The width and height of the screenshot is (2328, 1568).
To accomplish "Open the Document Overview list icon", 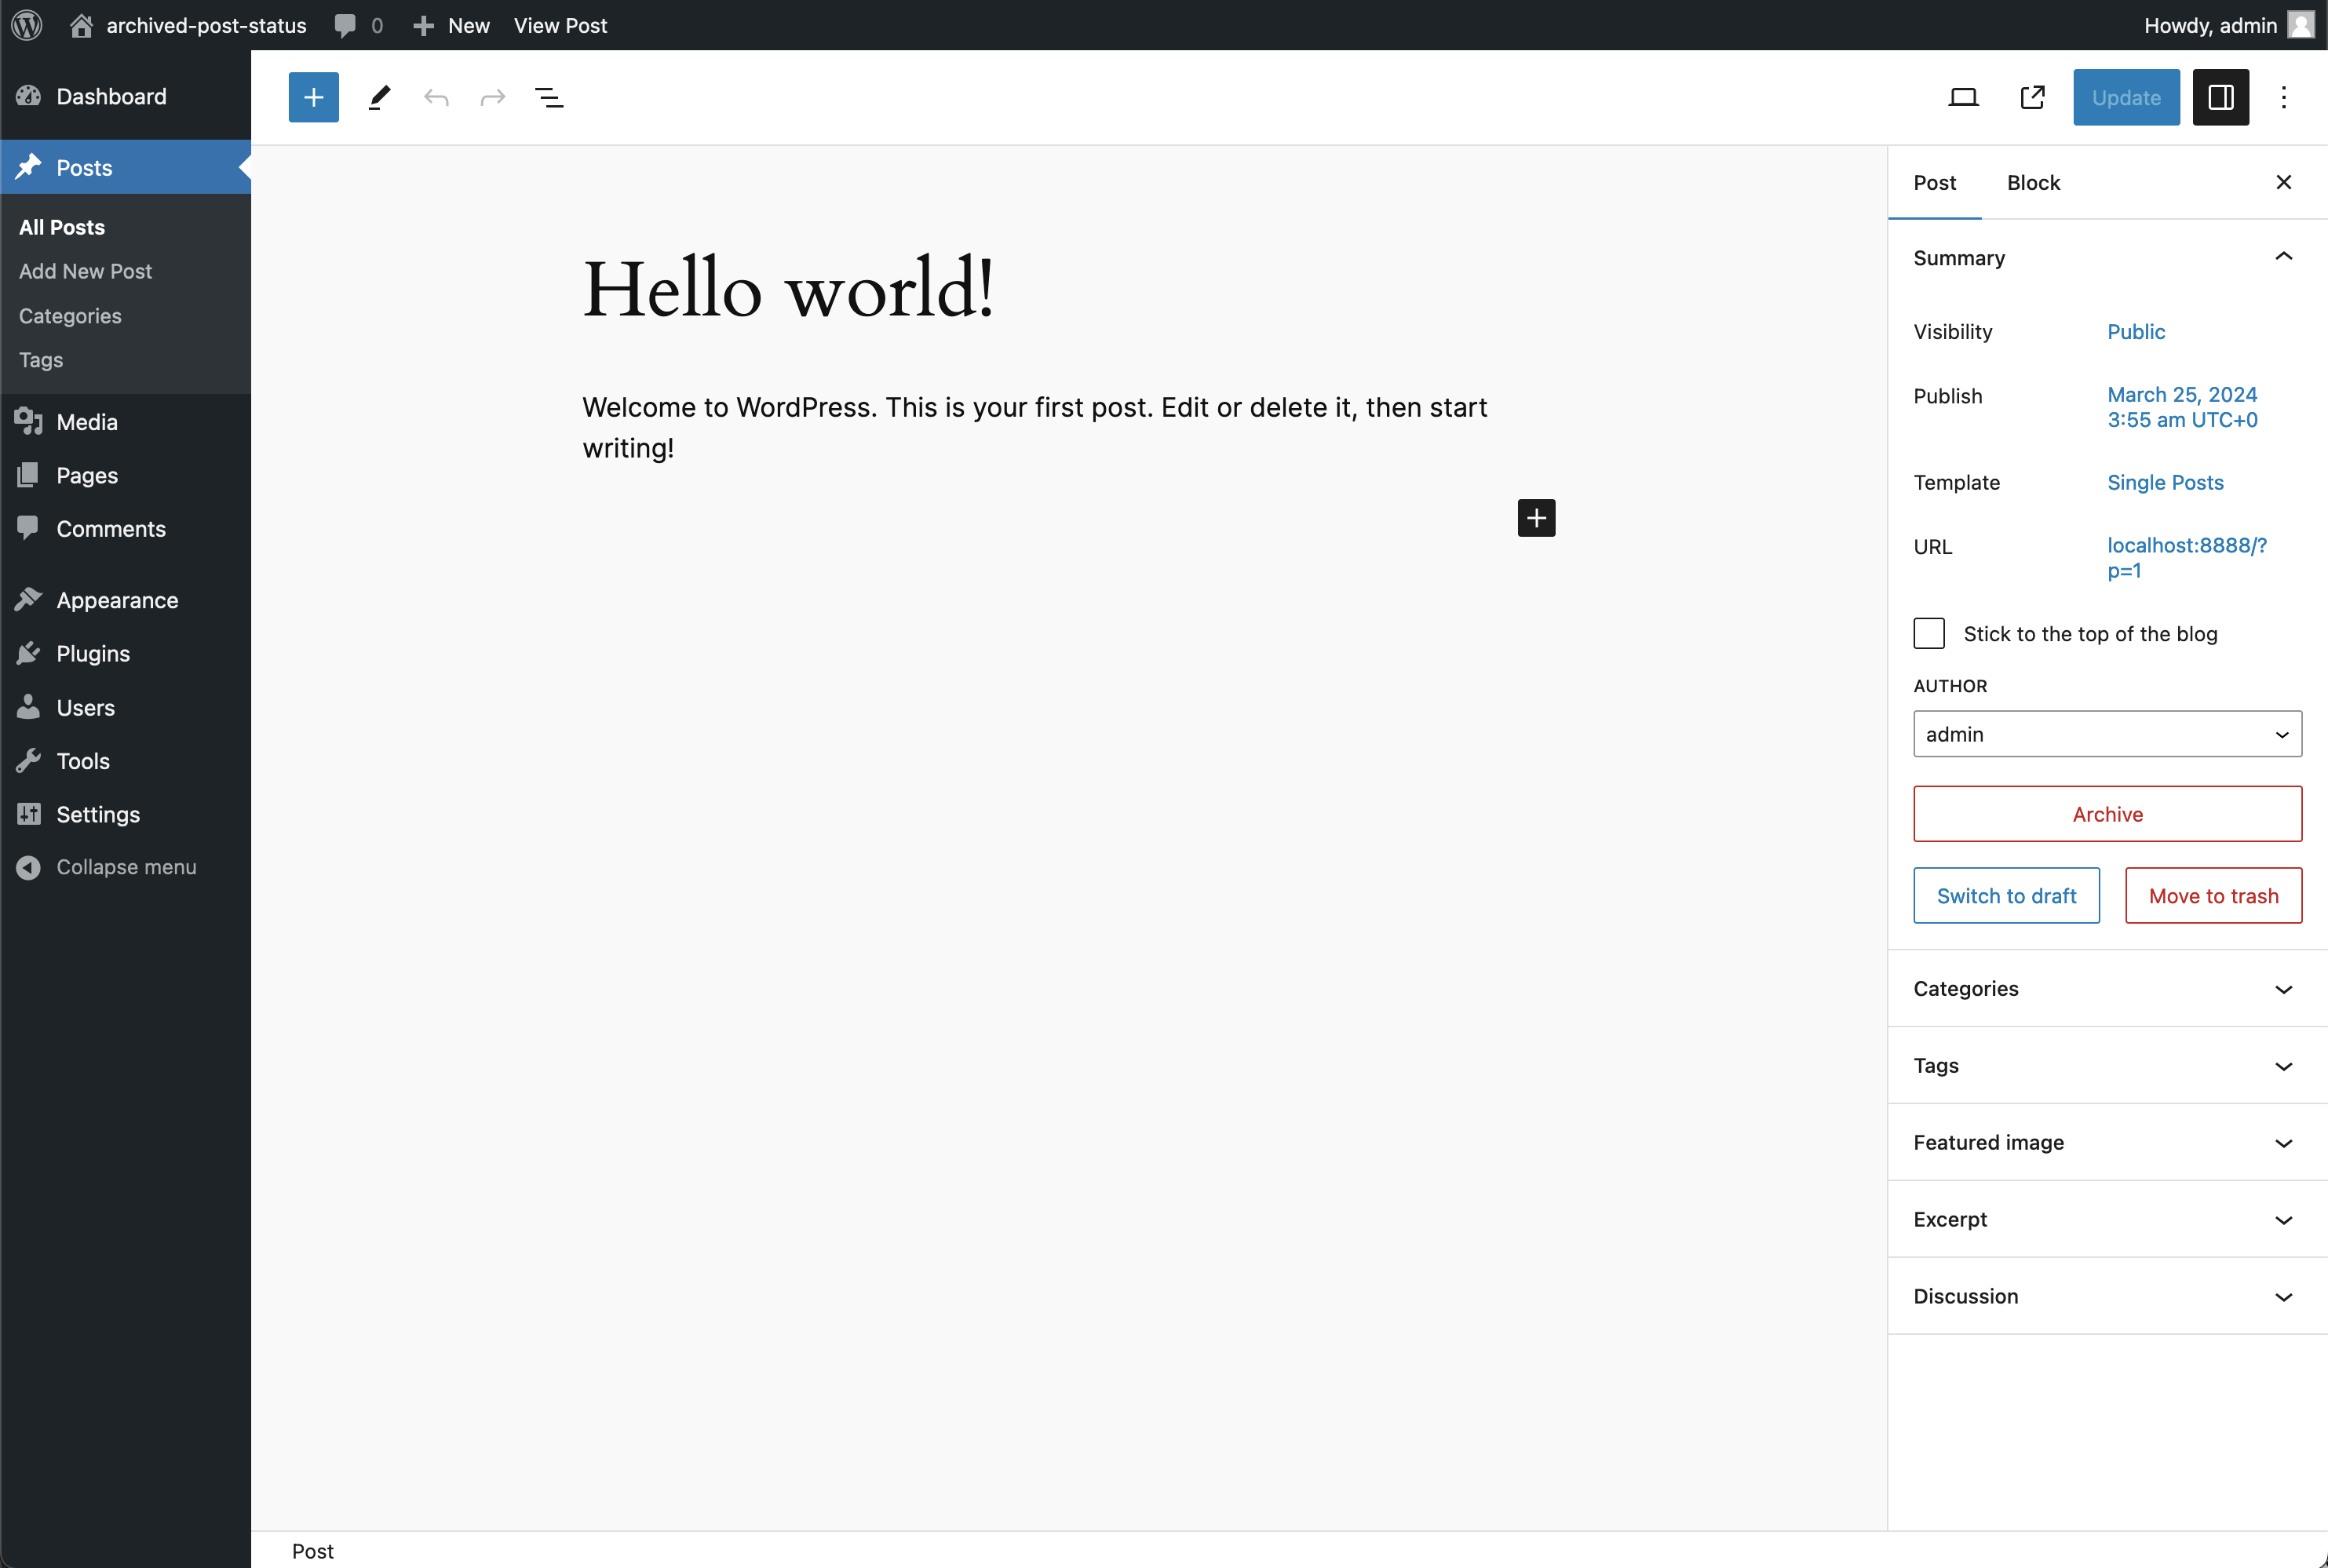I will [x=549, y=97].
